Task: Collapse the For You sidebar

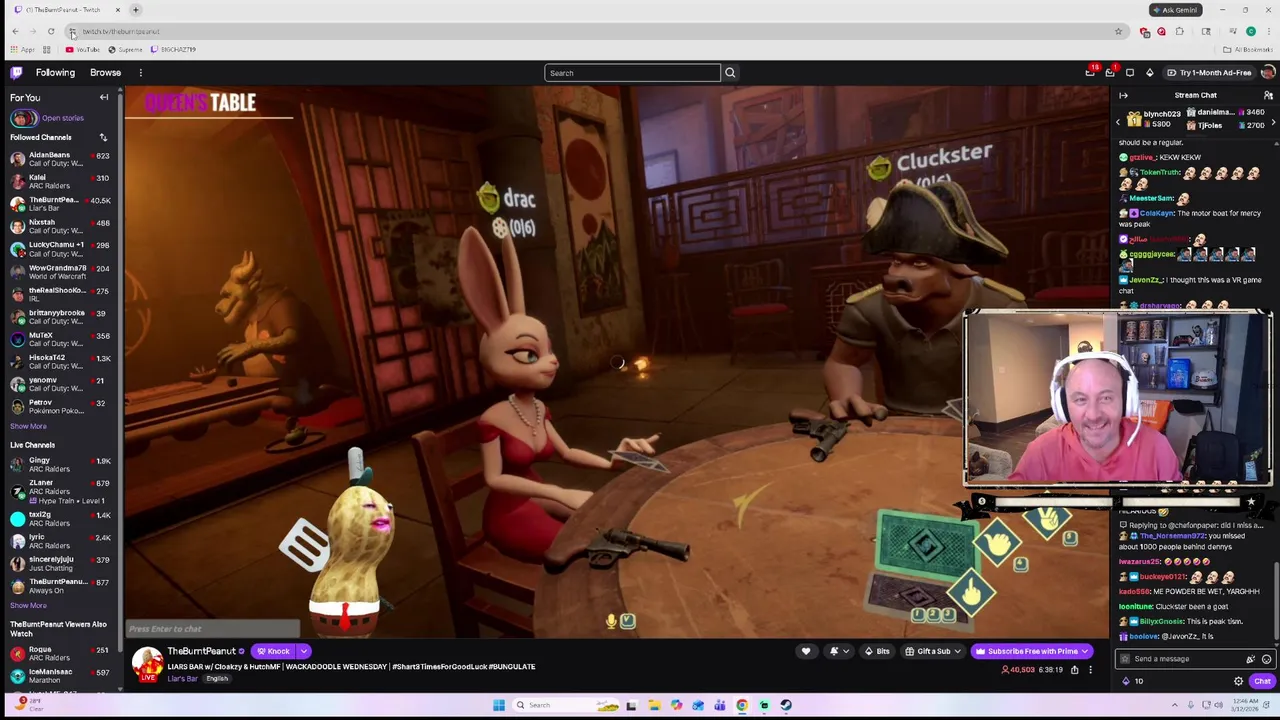Action: coord(104,97)
